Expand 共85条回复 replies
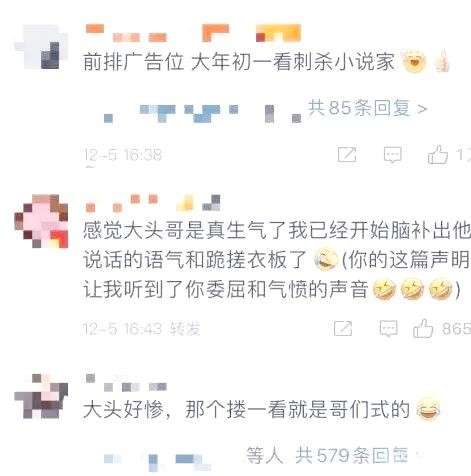Viewport: 471px width, 476px height. click(x=367, y=108)
